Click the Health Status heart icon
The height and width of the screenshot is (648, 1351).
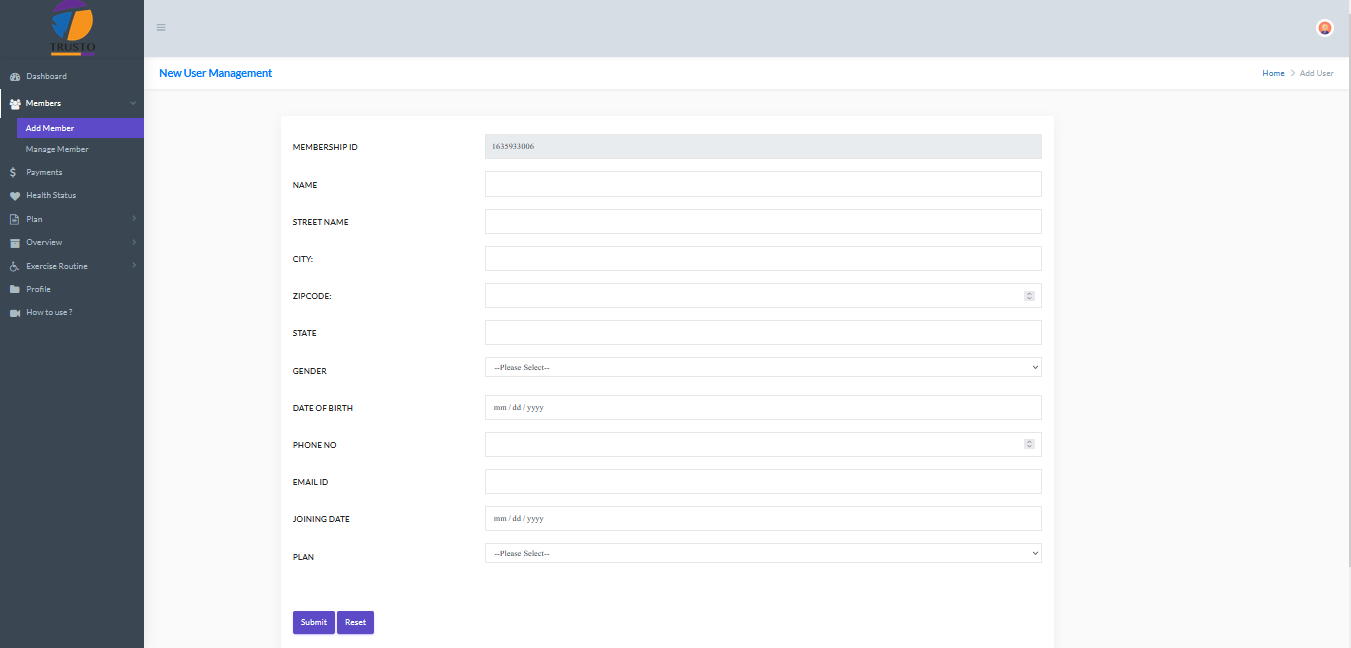[15, 196]
